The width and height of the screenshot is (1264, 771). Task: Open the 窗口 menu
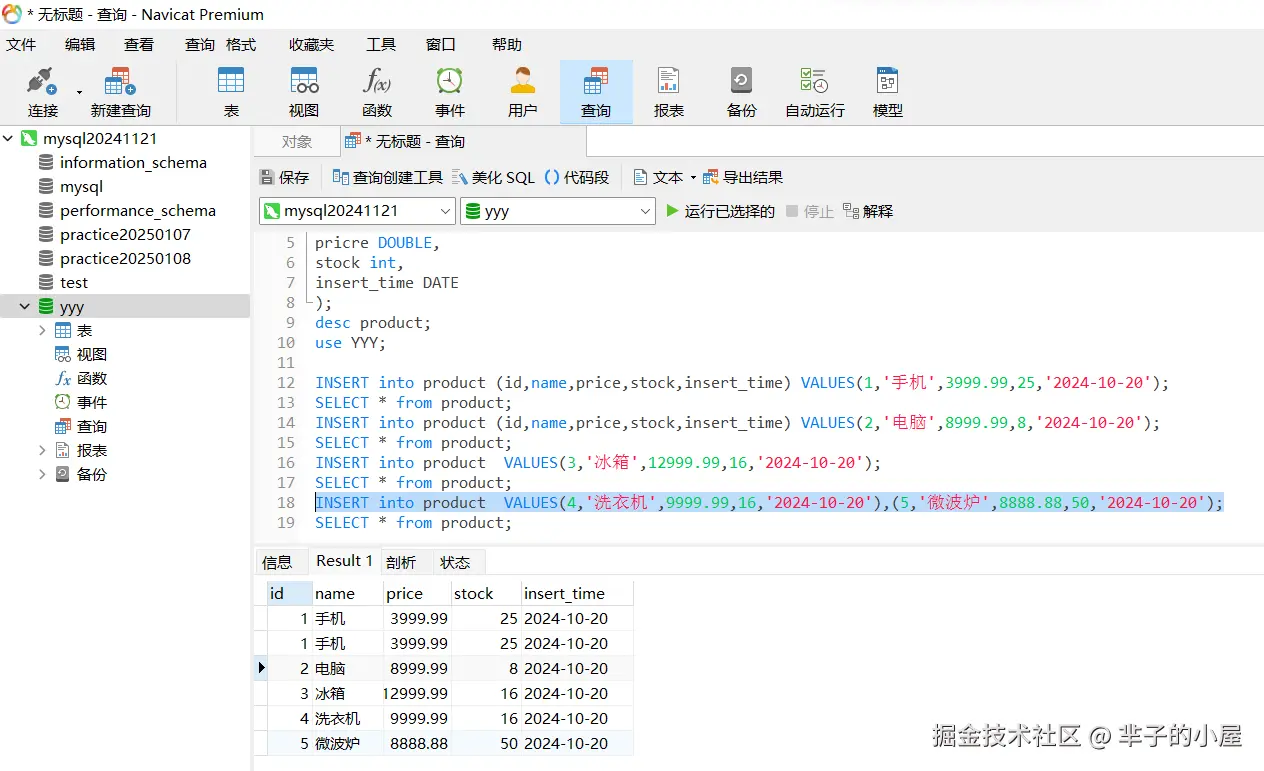coord(441,44)
